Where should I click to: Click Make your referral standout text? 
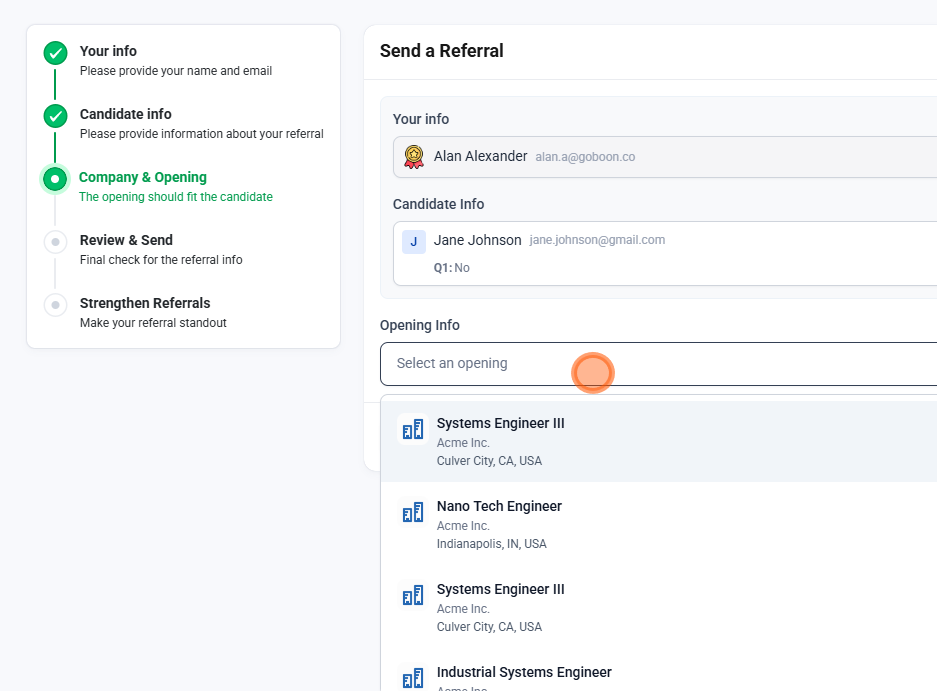(153, 323)
